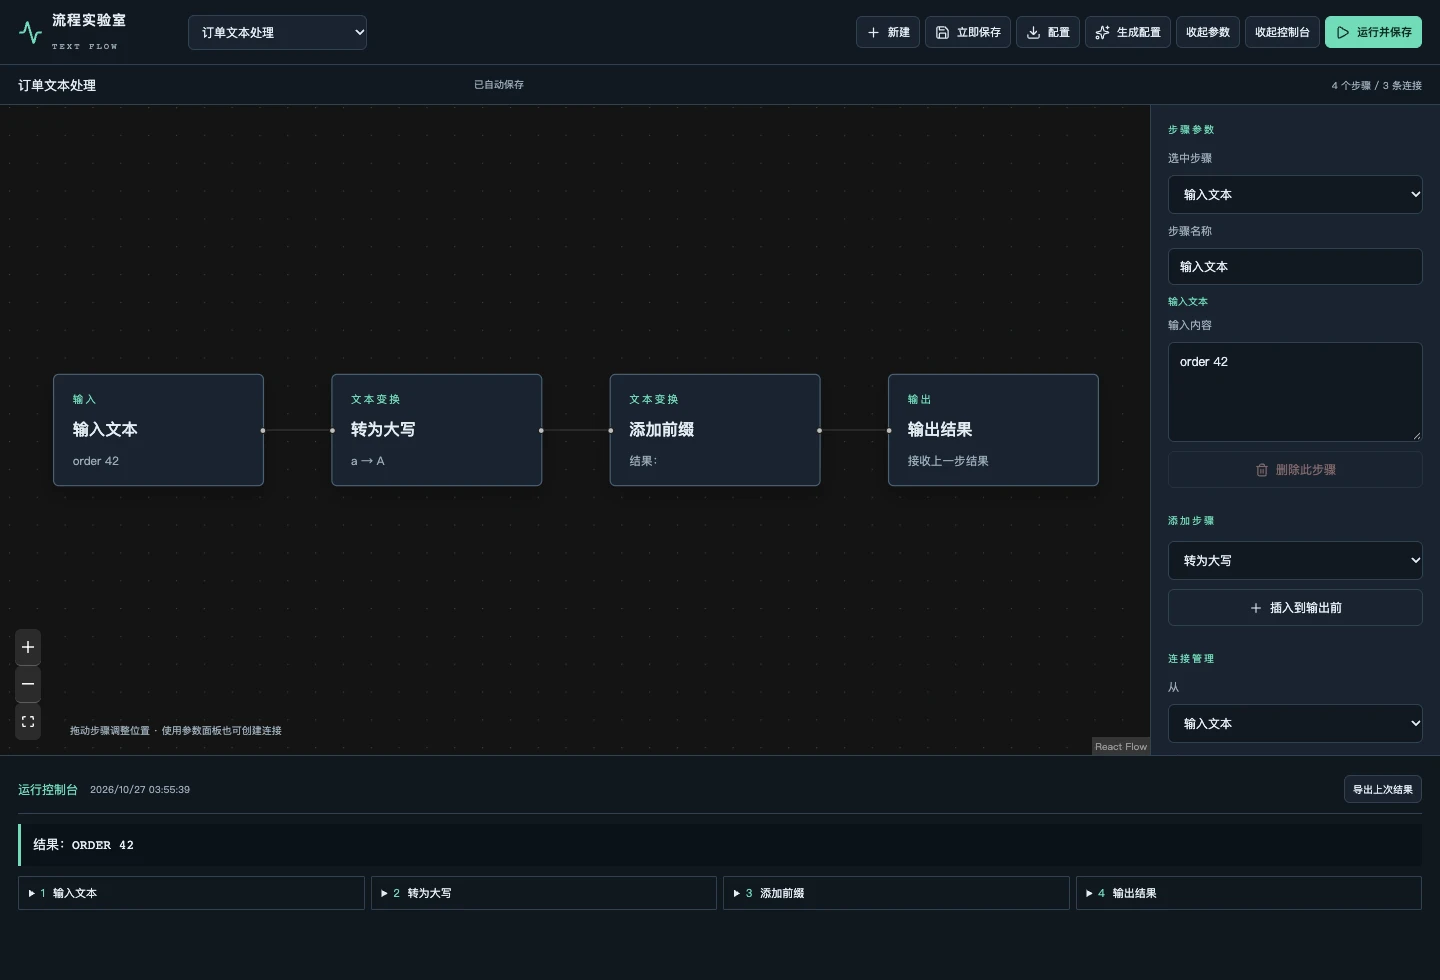Zoom out the canvas with minus icon

click(x=28, y=684)
